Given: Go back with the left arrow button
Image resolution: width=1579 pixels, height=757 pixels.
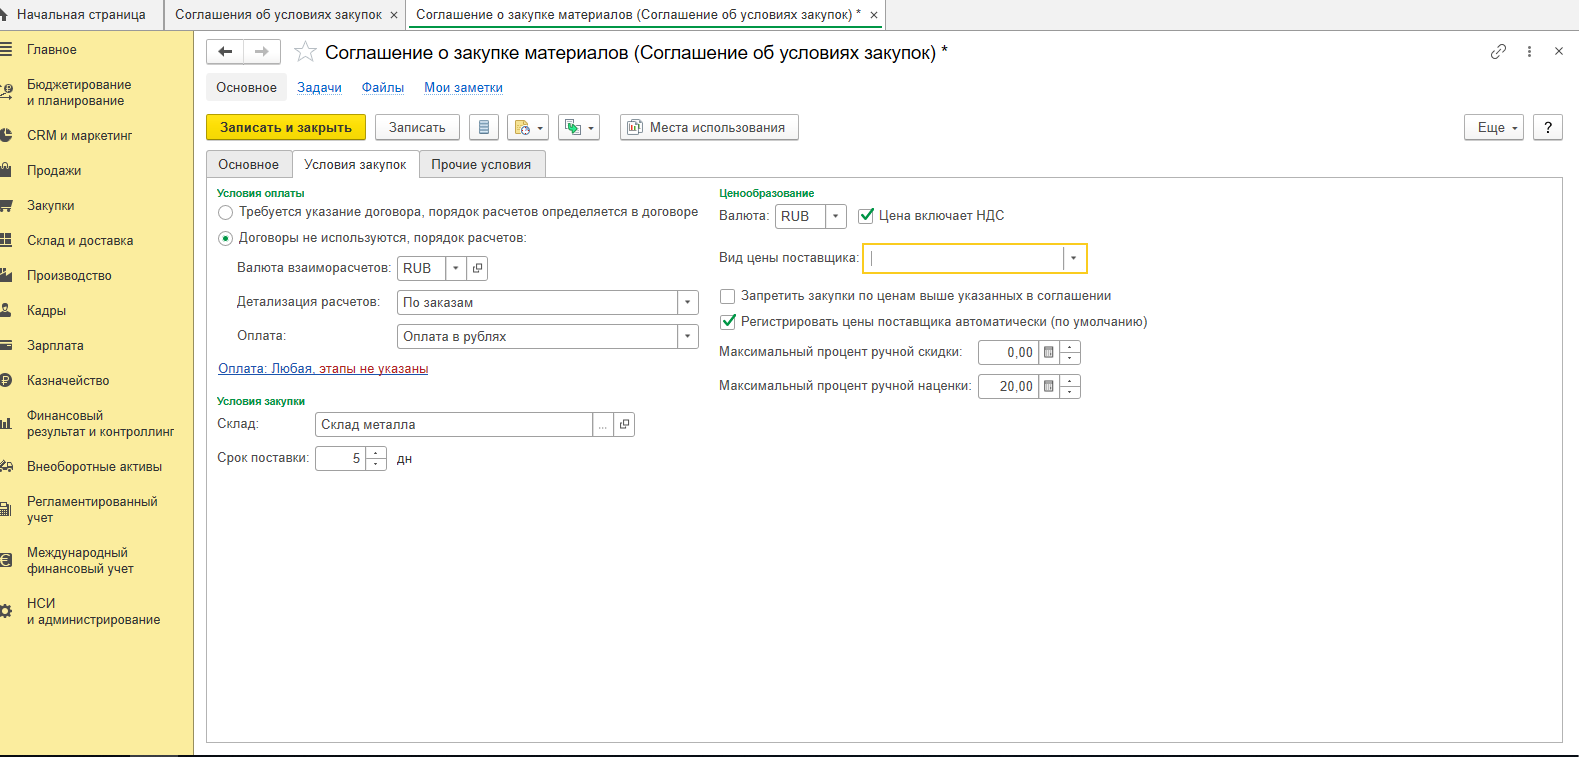Looking at the screenshot, I should (x=225, y=51).
